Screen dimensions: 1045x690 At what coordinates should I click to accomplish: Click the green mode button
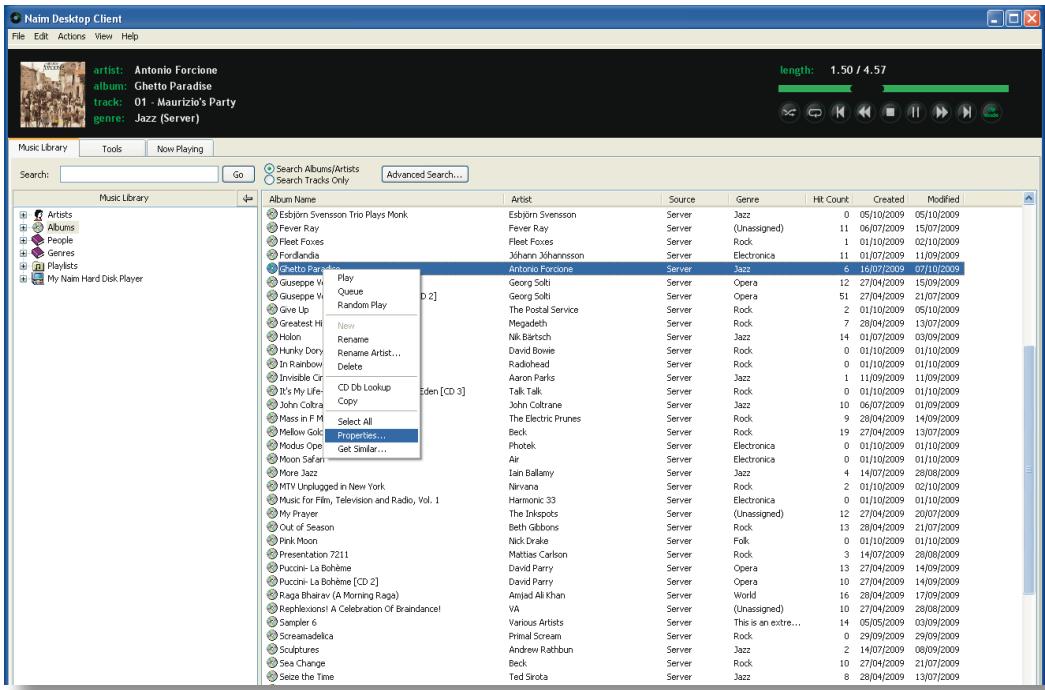[x=991, y=112]
